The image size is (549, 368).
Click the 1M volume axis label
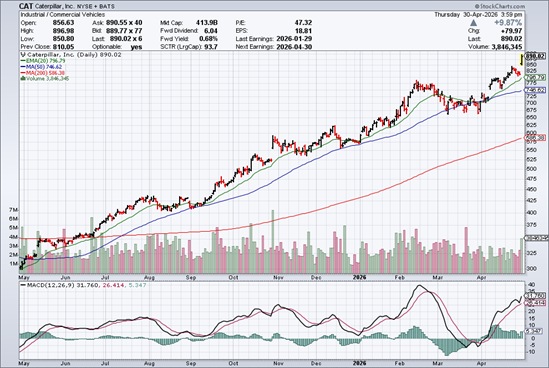pos(14,264)
